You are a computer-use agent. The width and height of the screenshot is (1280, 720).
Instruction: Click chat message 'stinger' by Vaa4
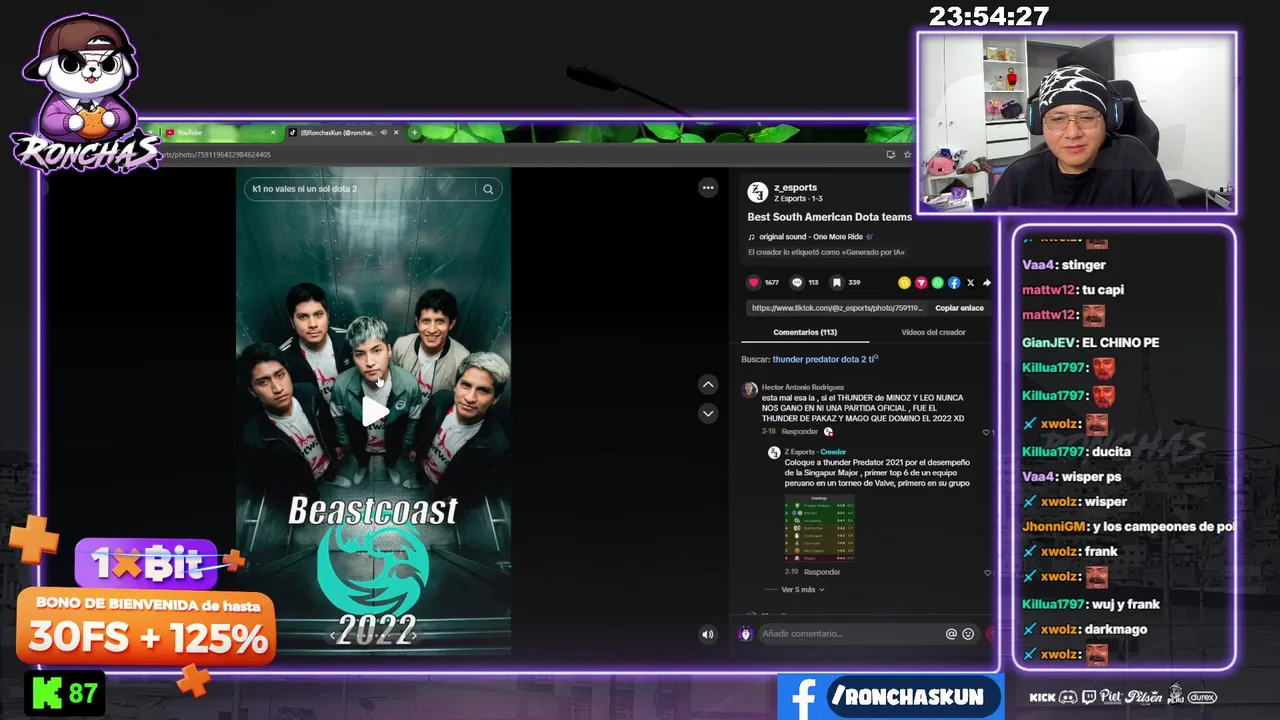(1083, 265)
